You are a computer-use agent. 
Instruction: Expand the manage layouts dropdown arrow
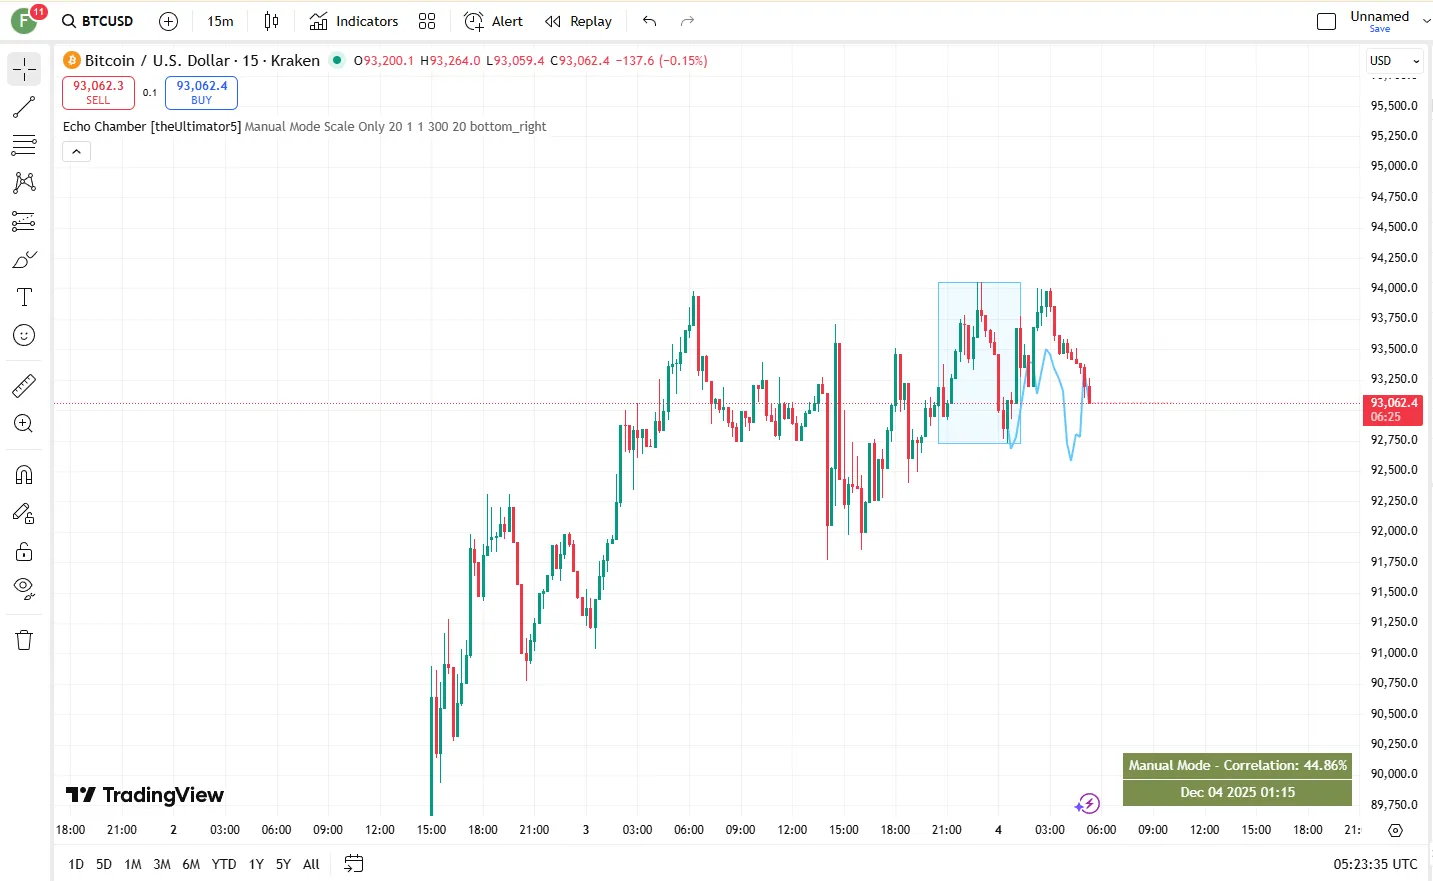(1426, 21)
